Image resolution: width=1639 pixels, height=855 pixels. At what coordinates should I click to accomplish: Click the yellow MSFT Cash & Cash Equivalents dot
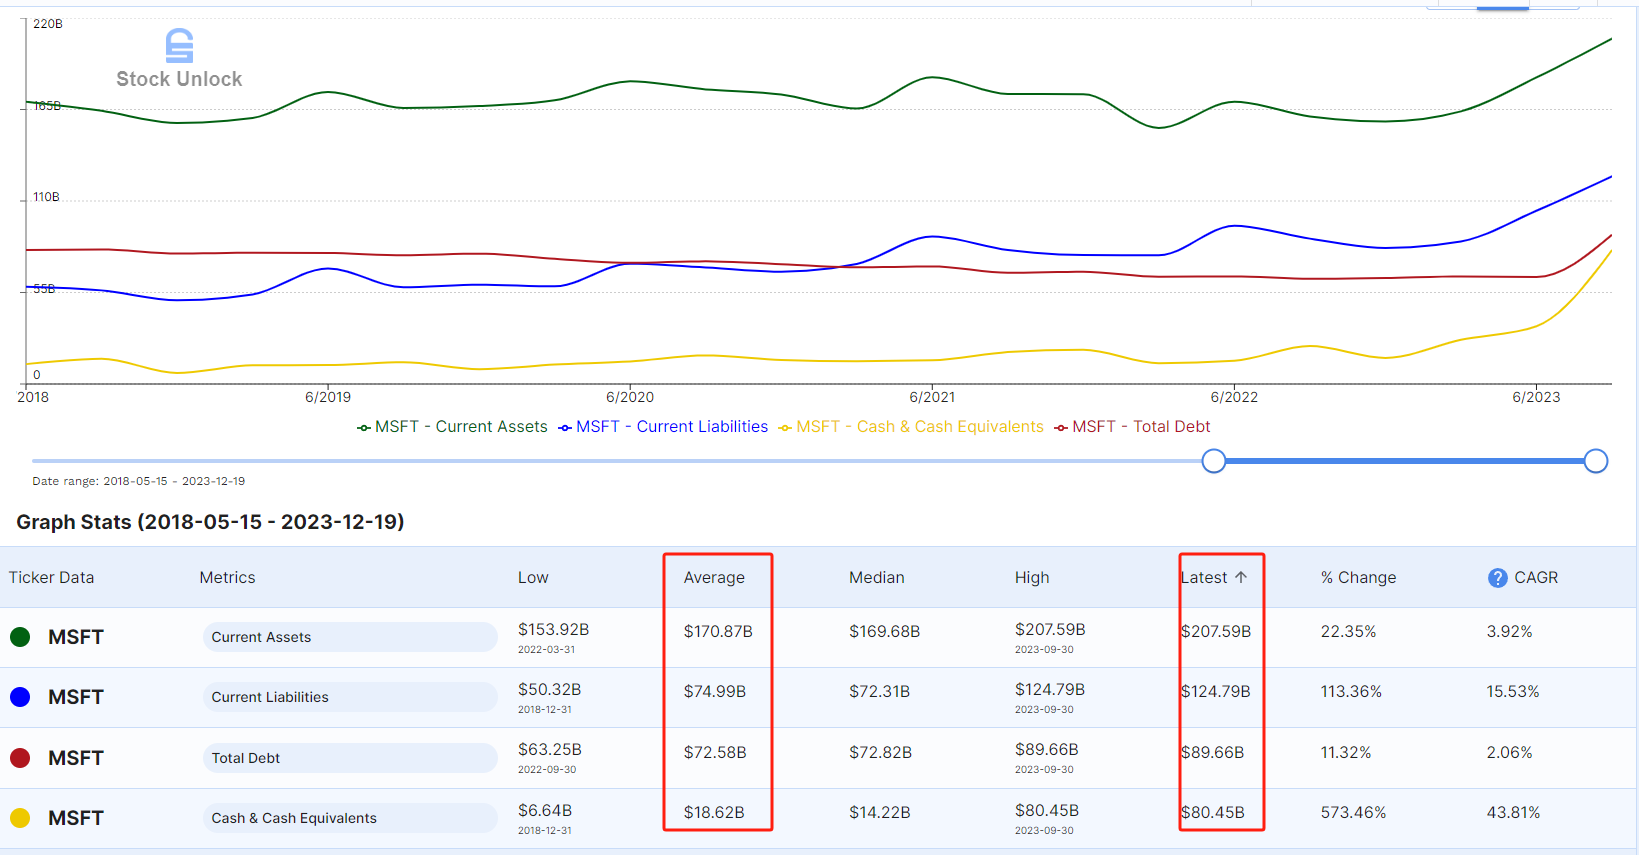pyautogui.click(x=20, y=818)
